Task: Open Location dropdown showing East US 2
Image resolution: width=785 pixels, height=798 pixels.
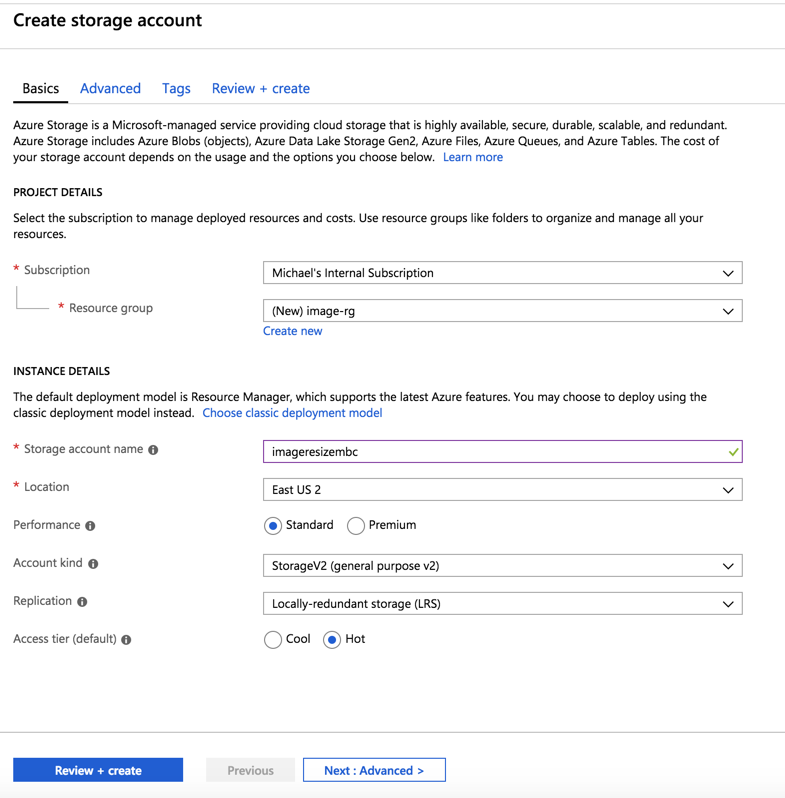Action: coord(502,490)
